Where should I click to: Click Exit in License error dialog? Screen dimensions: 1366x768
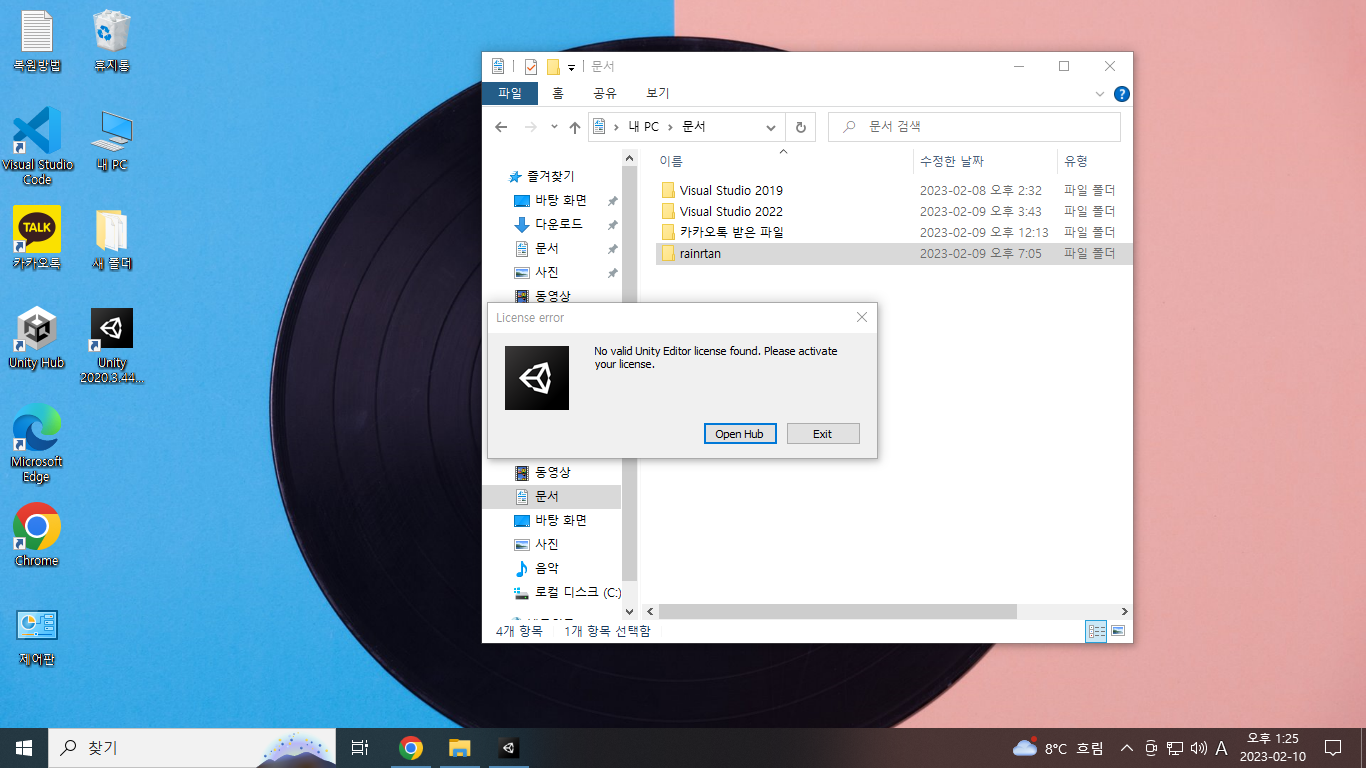822,434
